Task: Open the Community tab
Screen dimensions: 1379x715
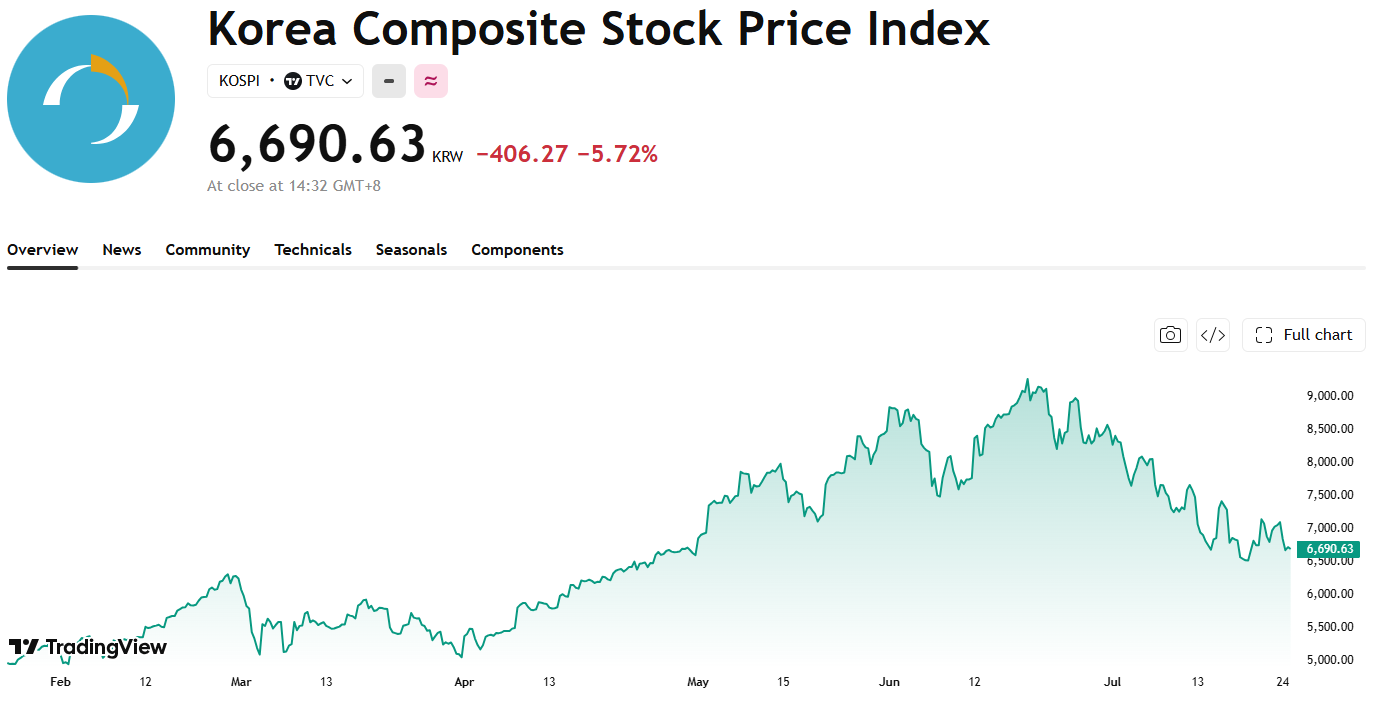Action: pyautogui.click(x=208, y=250)
